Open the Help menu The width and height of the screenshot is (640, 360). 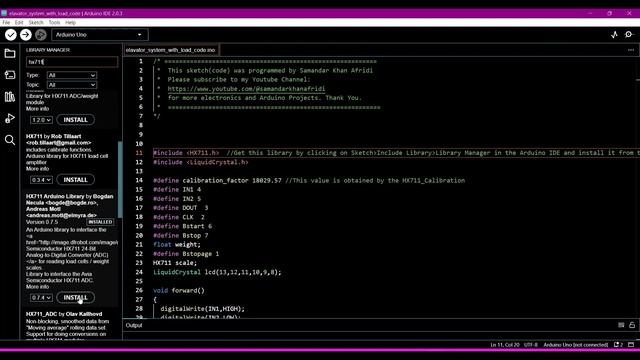point(70,22)
